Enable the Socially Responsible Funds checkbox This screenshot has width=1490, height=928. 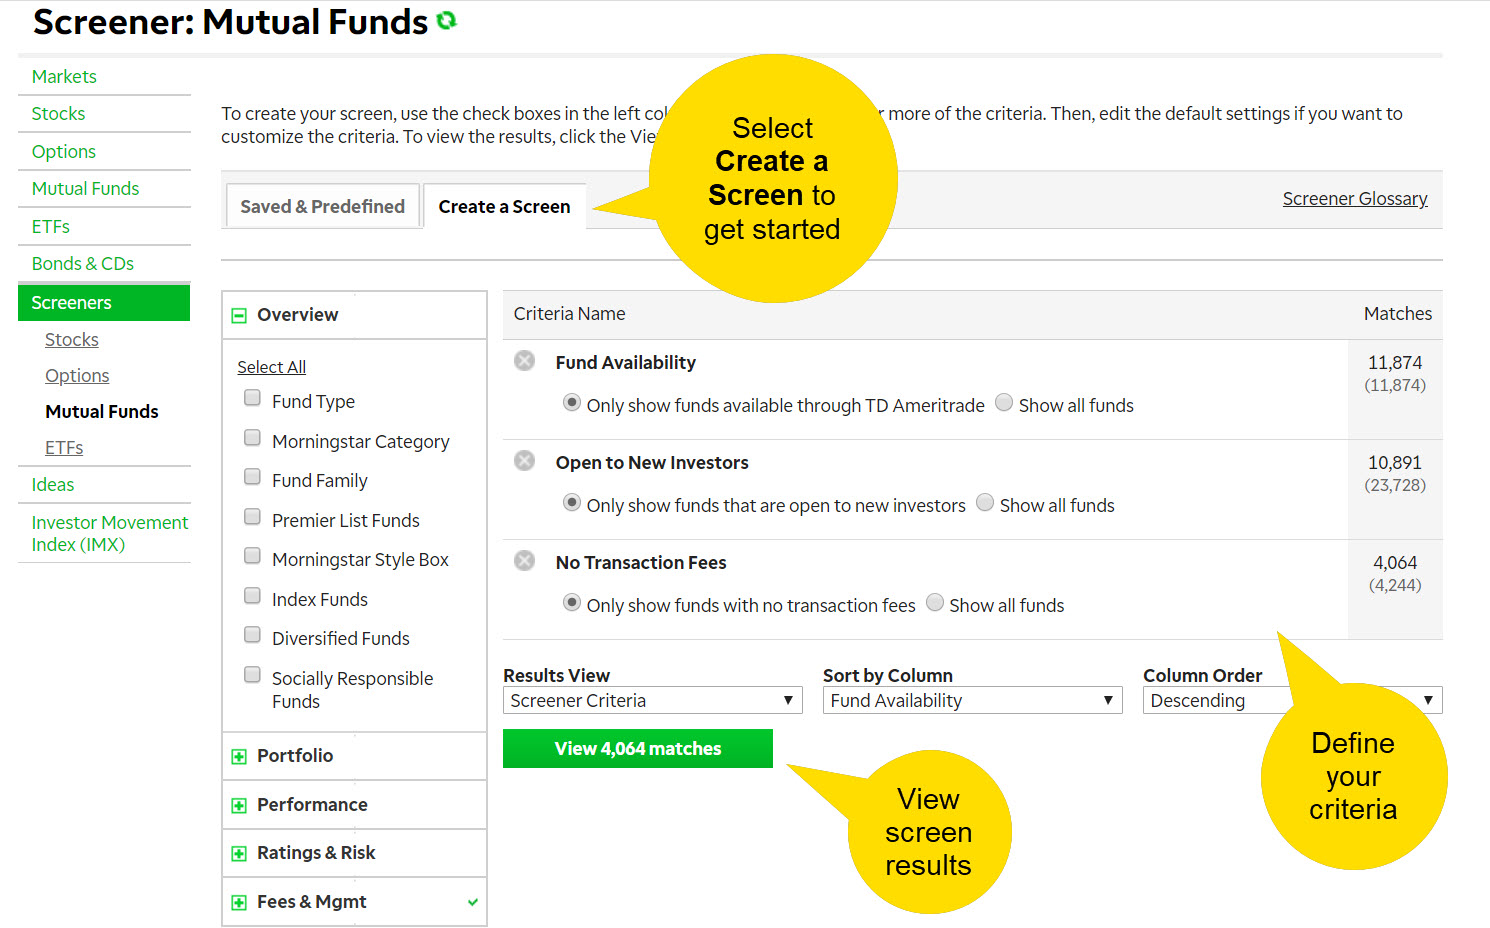pyautogui.click(x=252, y=674)
